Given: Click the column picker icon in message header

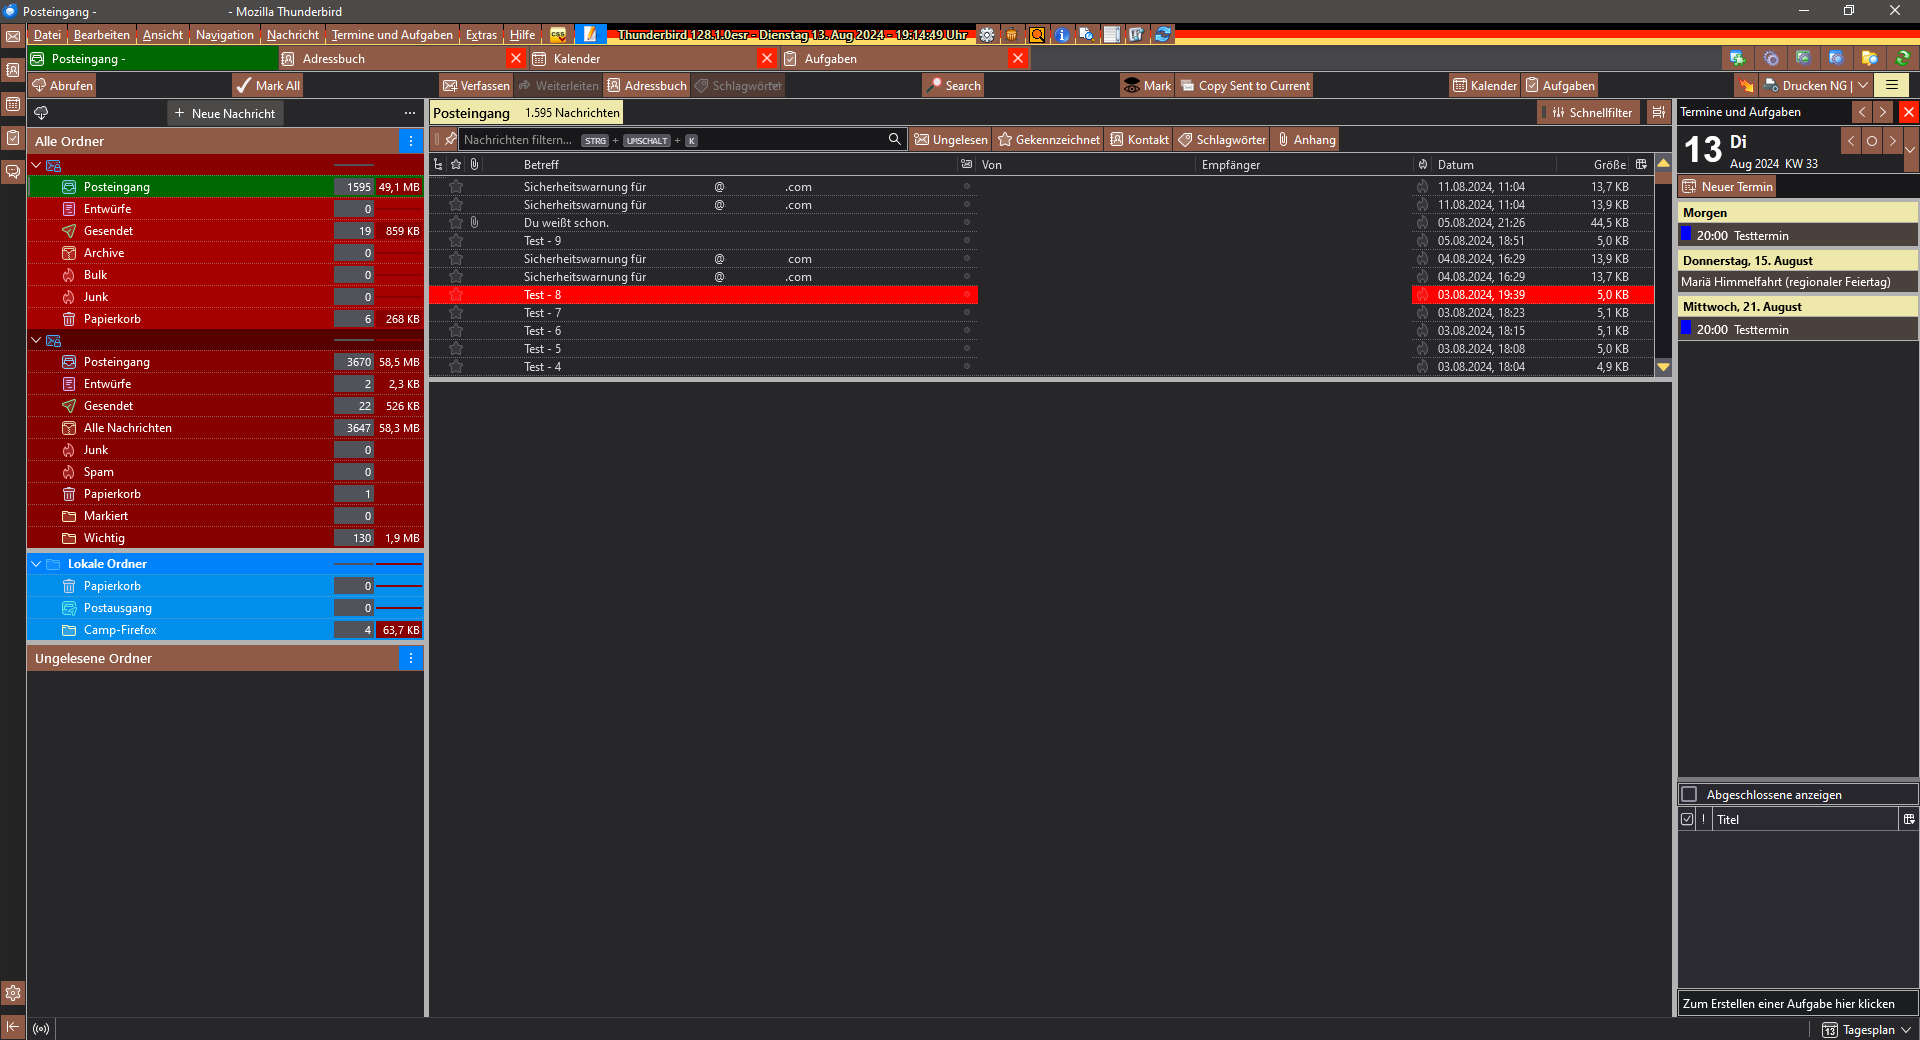Looking at the screenshot, I should 1641,164.
